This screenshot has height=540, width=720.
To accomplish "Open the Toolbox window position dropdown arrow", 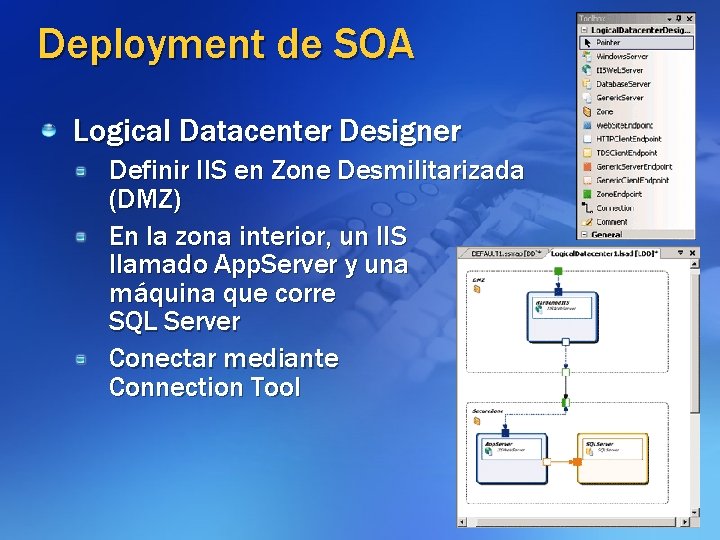I will click(x=669, y=19).
